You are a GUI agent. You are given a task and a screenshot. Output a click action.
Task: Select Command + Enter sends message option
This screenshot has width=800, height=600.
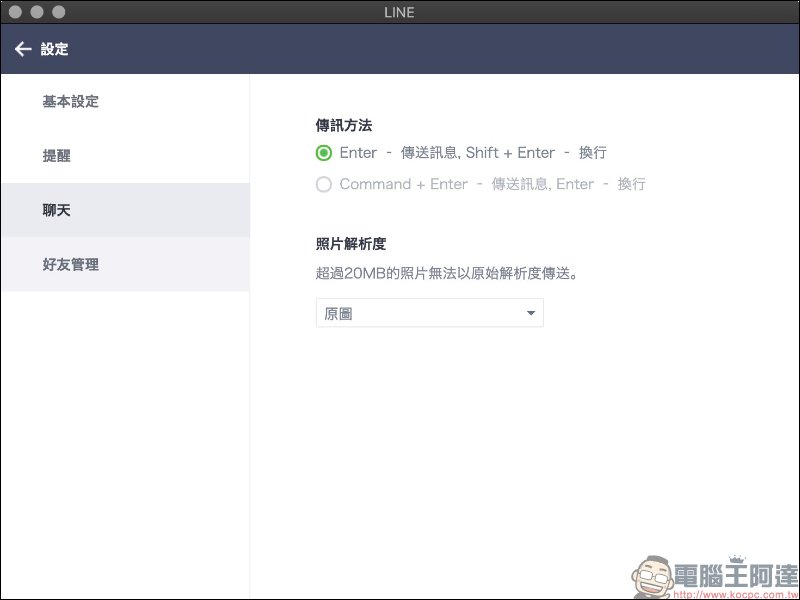323,184
